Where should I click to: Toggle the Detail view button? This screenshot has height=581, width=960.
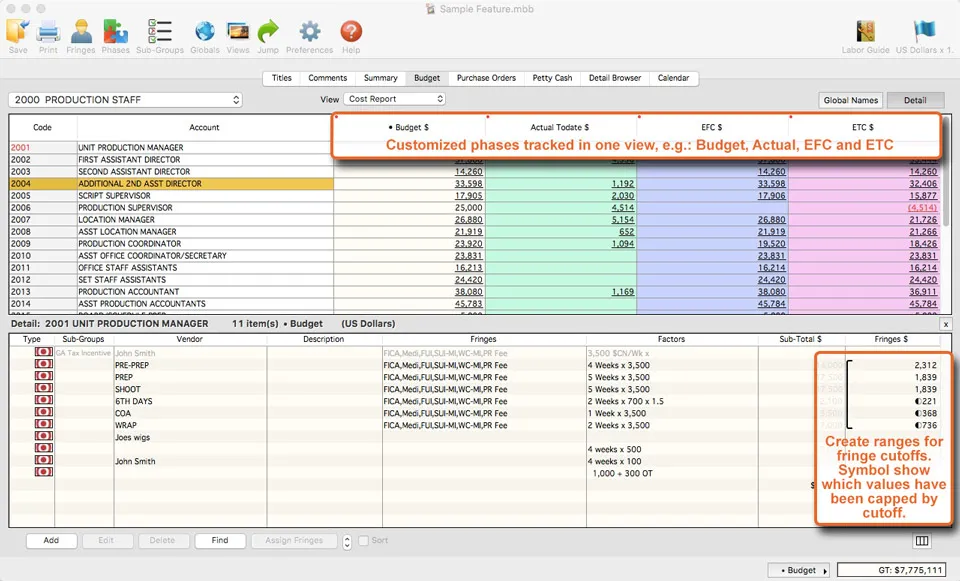coord(916,100)
